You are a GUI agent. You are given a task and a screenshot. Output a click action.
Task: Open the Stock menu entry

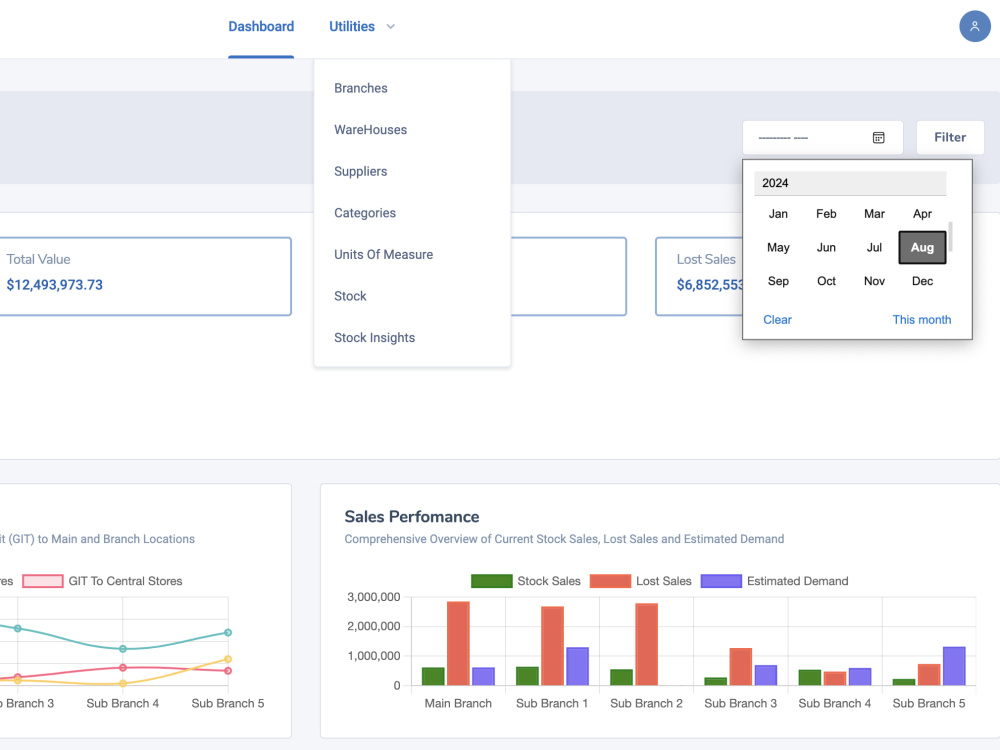(x=350, y=296)
